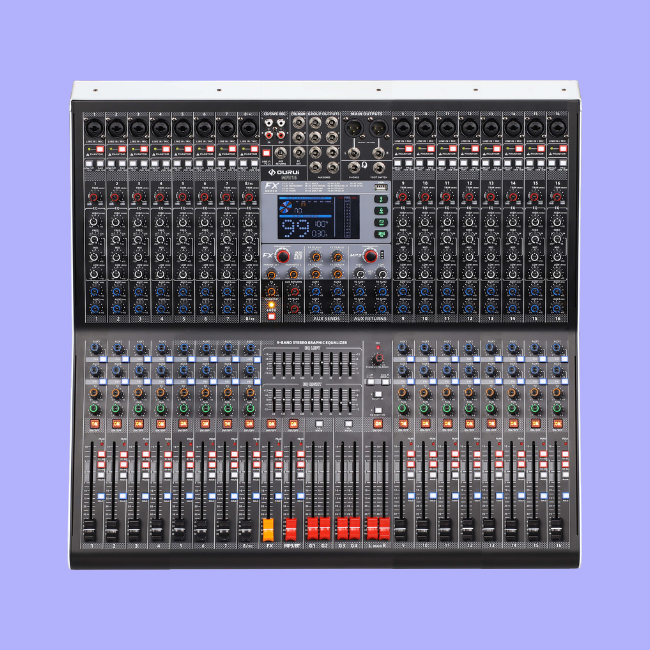This screenshot has width=650, height=650.
Task: Move first band slider of EQ LEFT
Action: (x=274, y=364)
